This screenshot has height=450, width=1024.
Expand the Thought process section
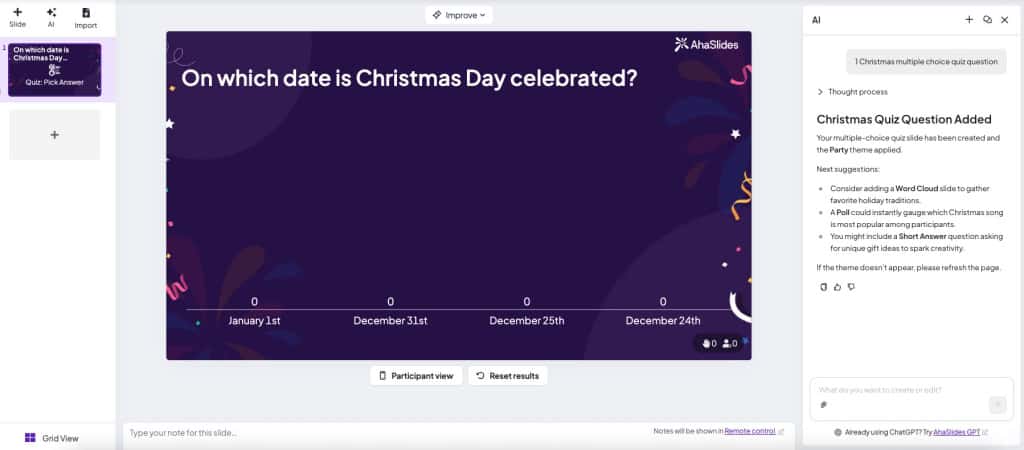coord(852,92)
